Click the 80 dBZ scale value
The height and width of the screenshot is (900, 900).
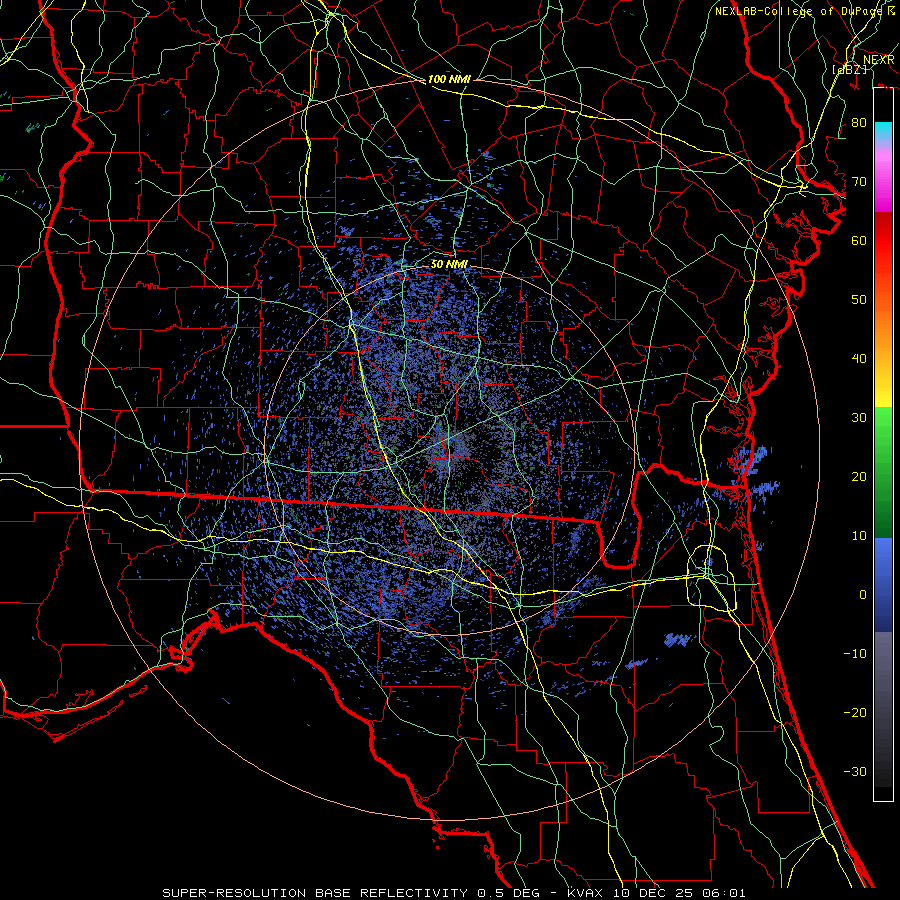pos(859,123)
